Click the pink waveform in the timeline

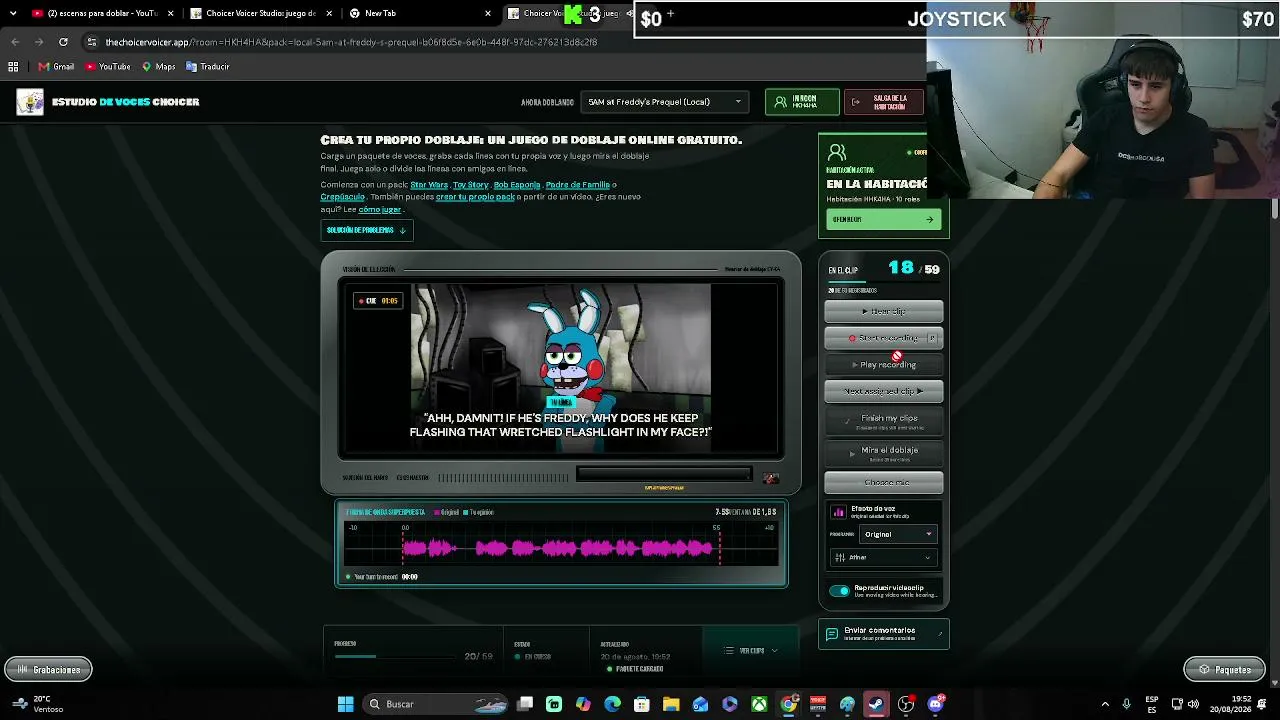click(x=560, y=548)
